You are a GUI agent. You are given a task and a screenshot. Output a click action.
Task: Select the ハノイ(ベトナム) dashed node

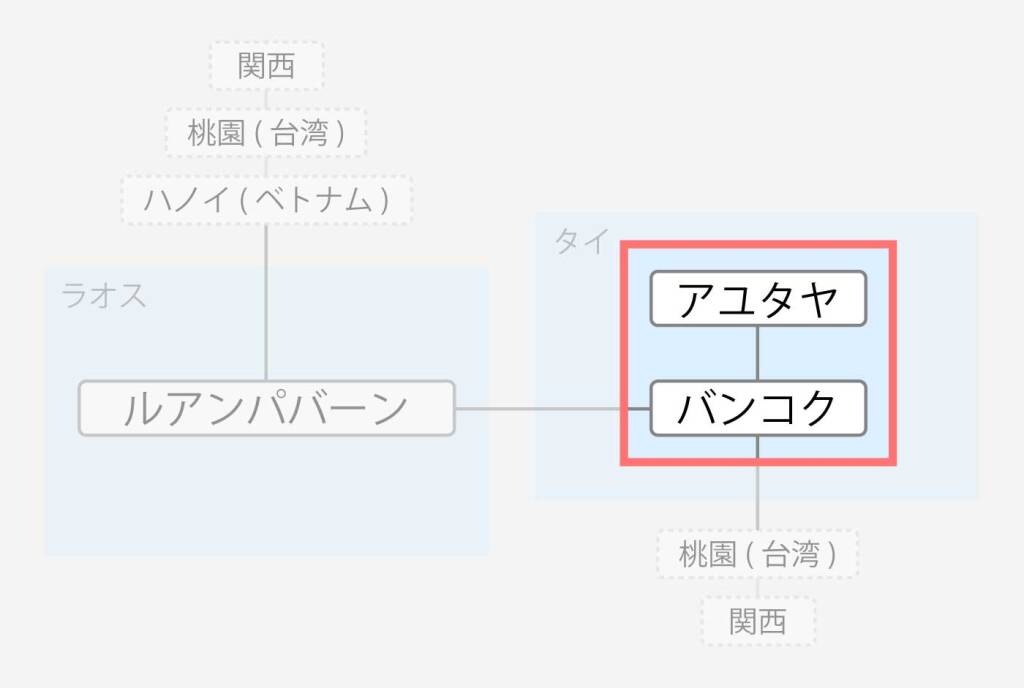click(266, 200)
